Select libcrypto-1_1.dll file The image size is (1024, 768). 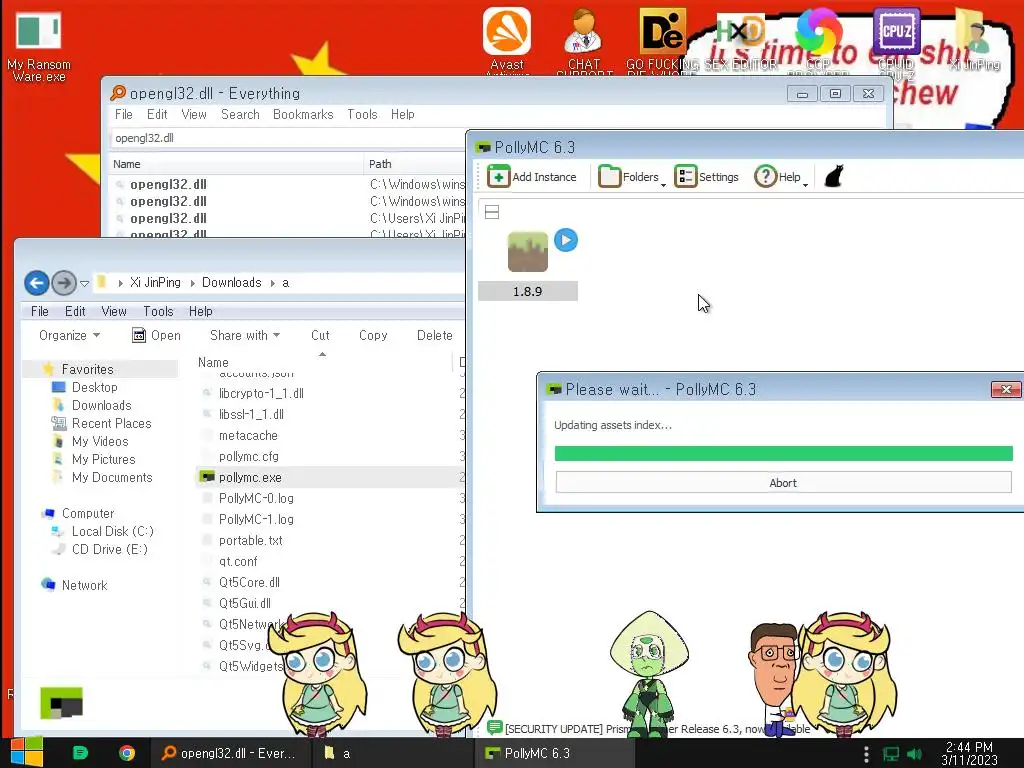(x=261, y=393)
